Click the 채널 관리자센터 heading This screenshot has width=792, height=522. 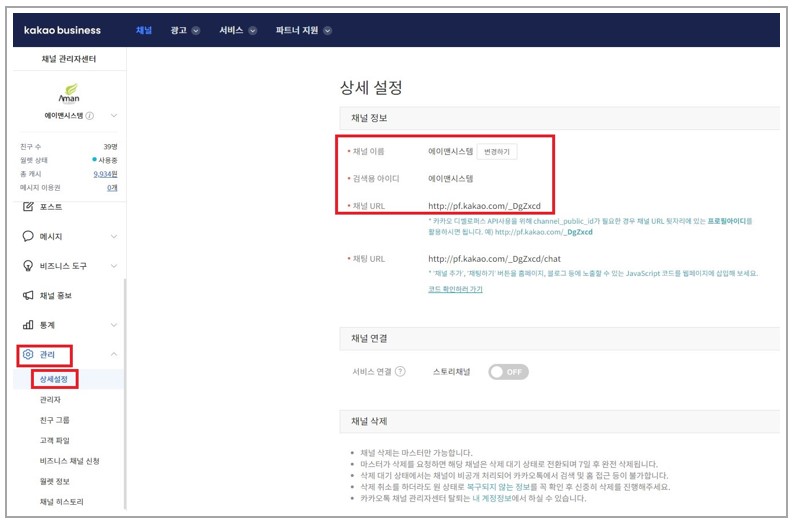tap(69, 59)
